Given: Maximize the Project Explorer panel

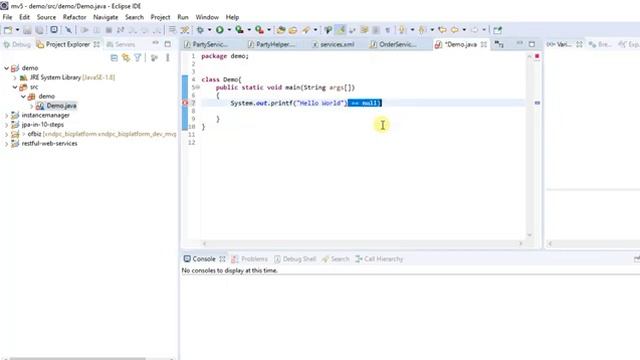Looking at the screenshot, I should click(167, 44).
